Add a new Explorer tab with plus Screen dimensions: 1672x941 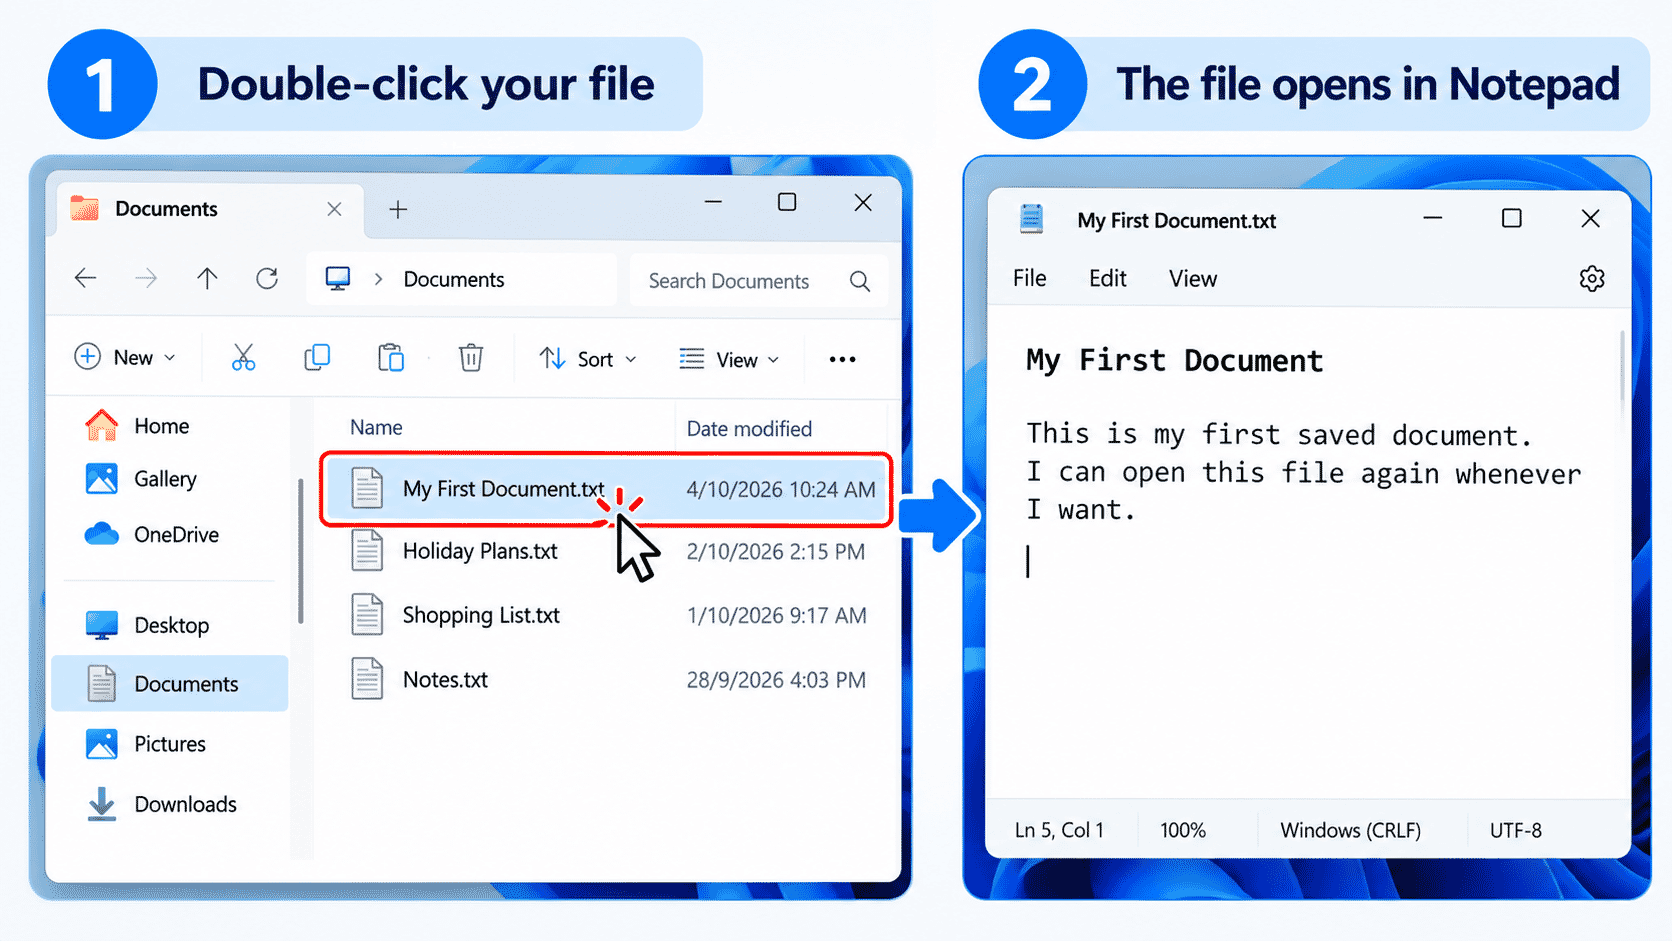pyautogui.click(x=398, y=209)
